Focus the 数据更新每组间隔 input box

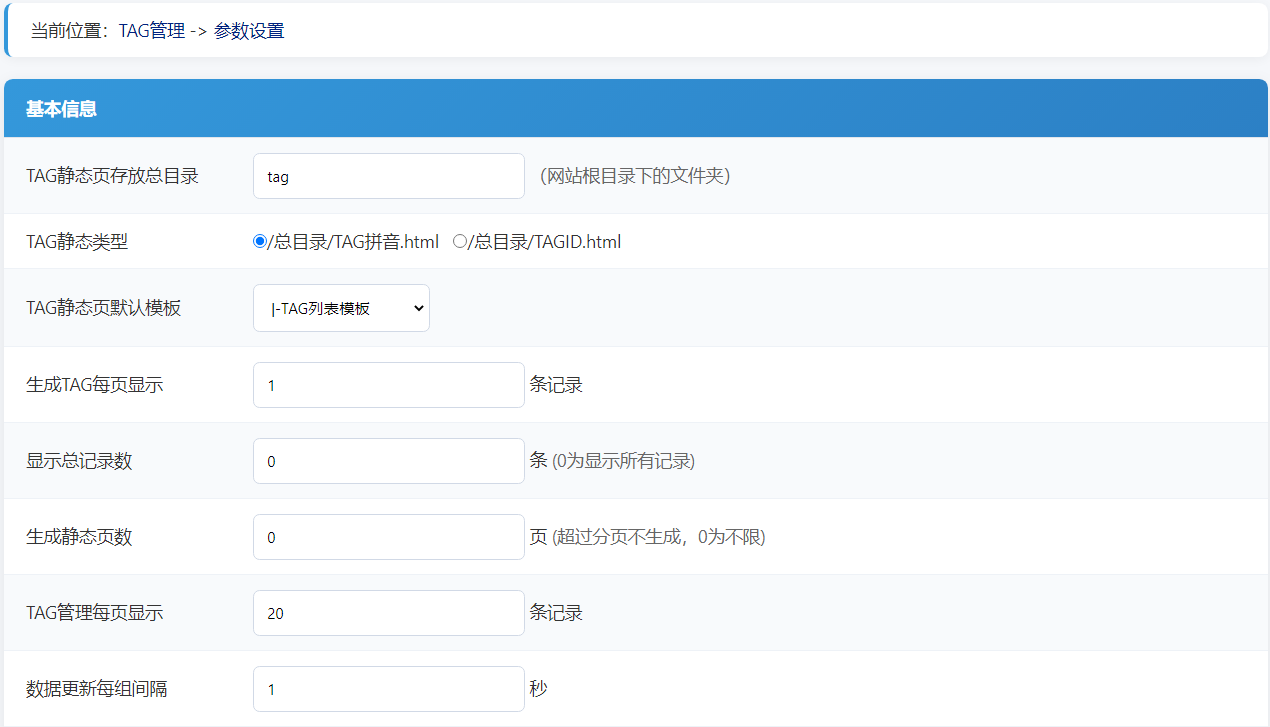[388, 688]
